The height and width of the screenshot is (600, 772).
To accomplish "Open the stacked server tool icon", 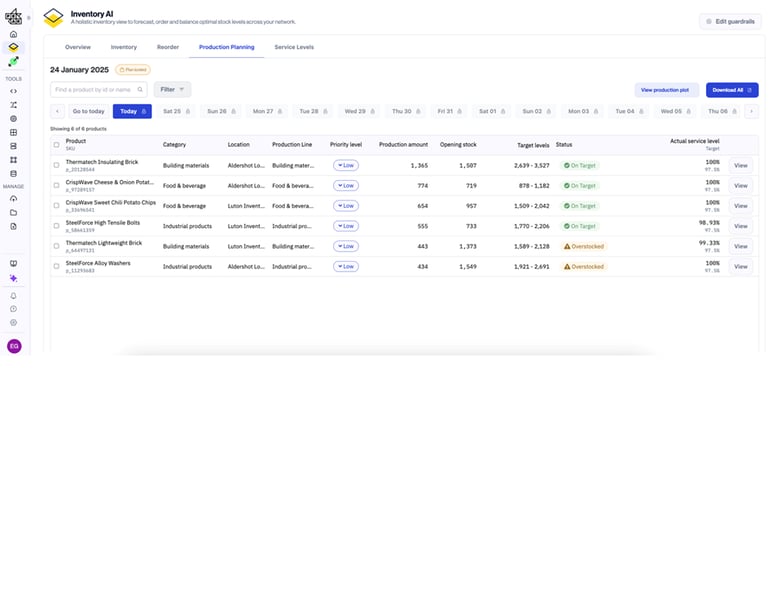I will click(x=13, y=146).
